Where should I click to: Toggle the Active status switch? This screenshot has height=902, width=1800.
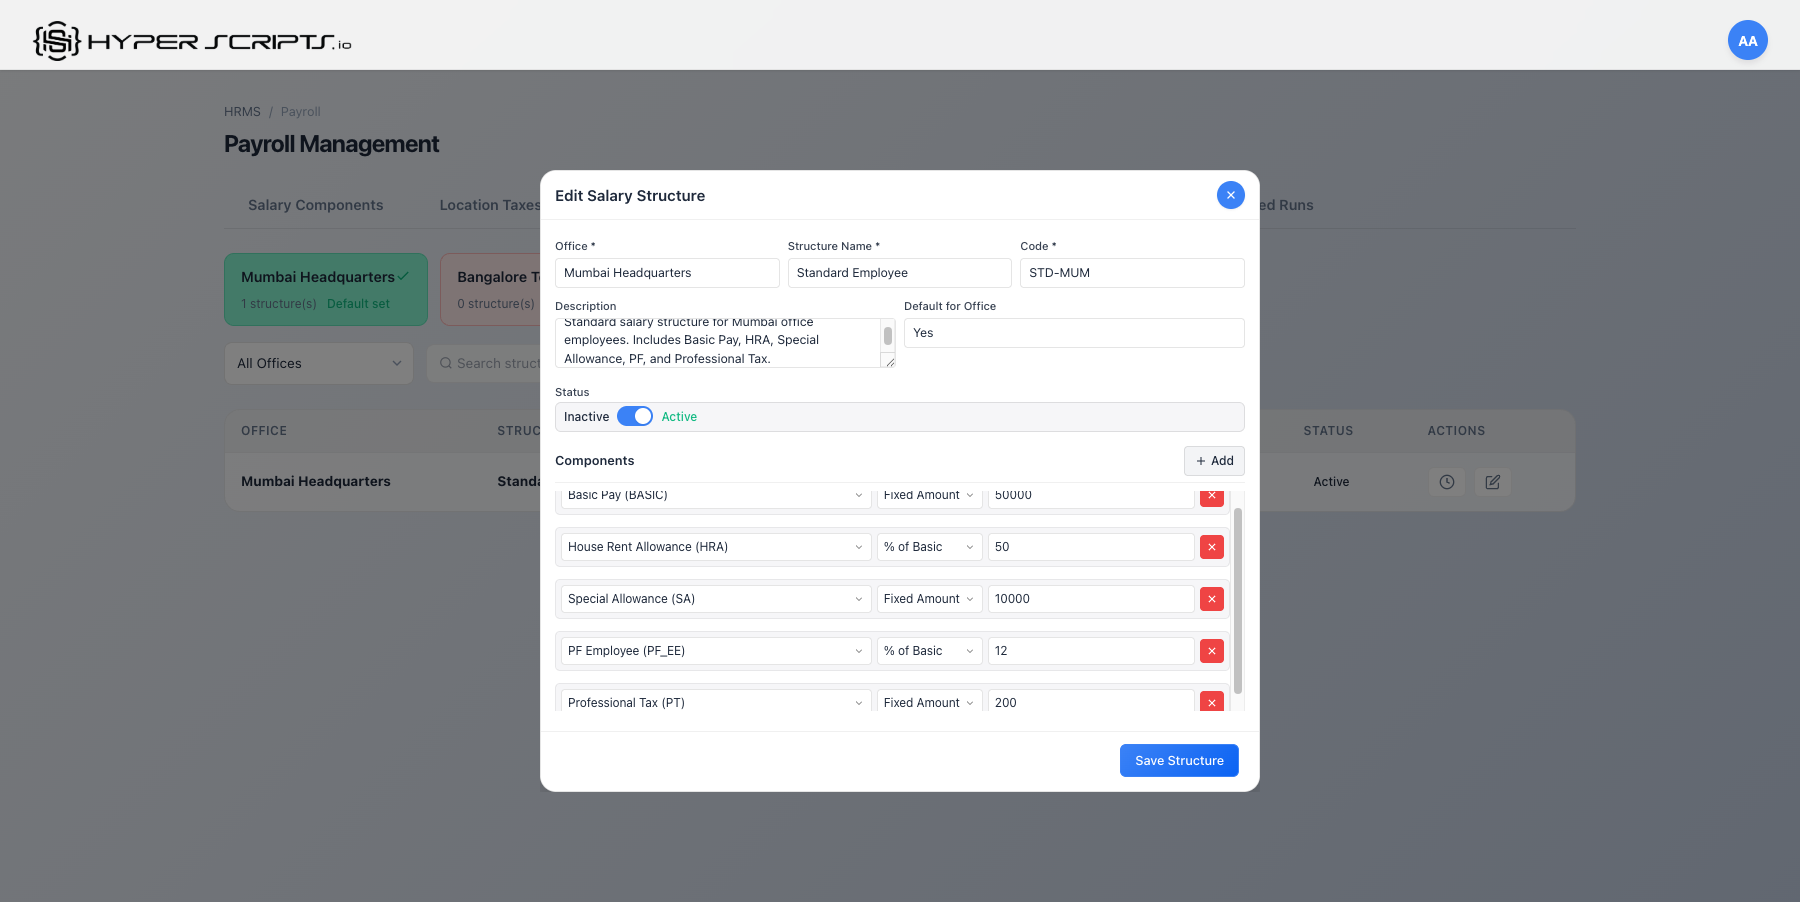[x=634, y=417]
